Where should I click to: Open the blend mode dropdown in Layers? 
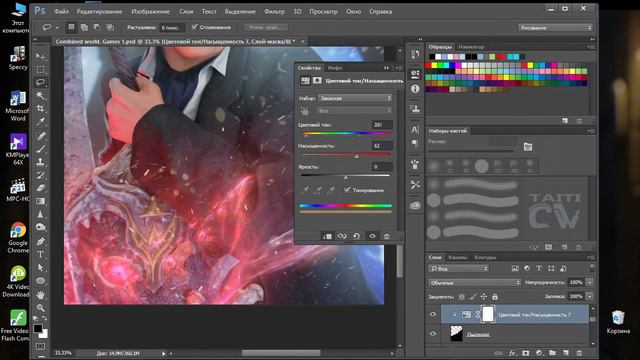(475, 282)
